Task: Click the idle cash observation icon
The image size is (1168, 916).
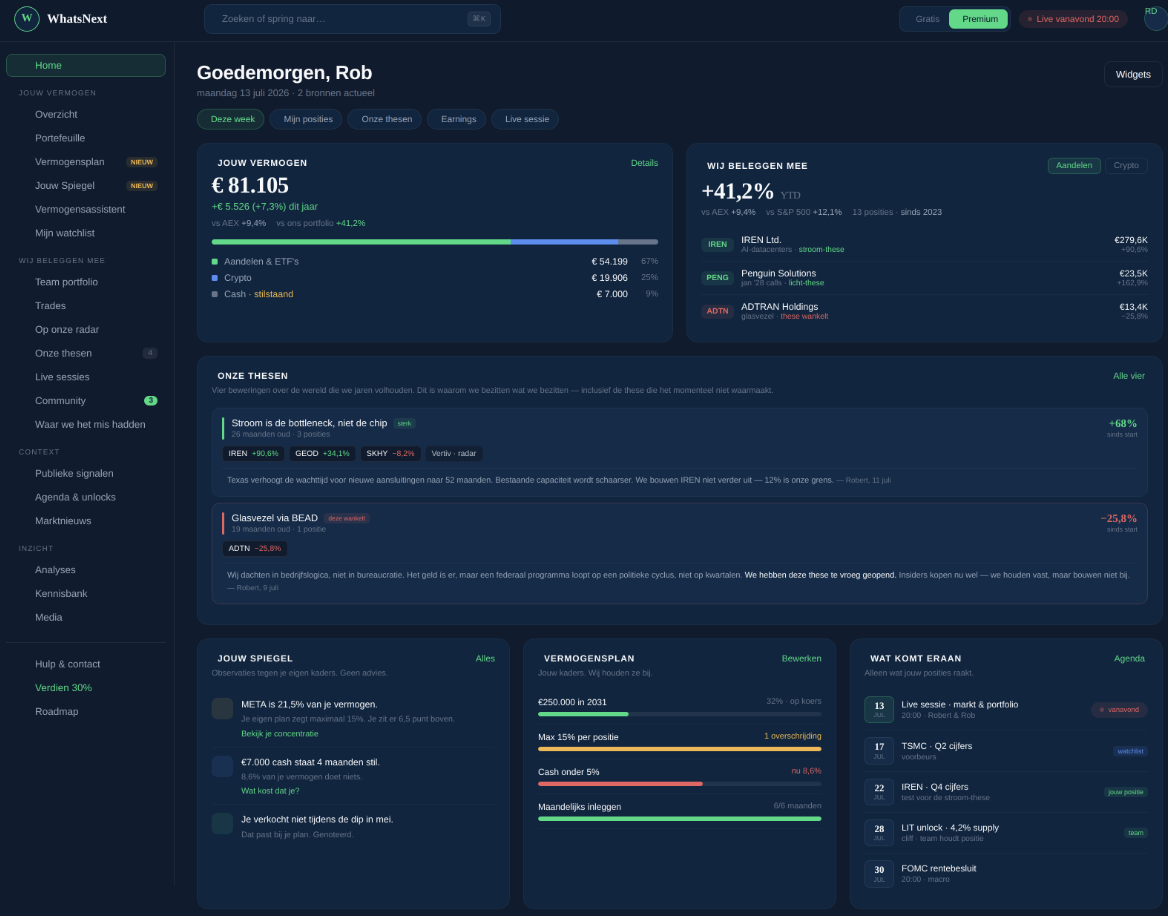Action: pos(222,766)
